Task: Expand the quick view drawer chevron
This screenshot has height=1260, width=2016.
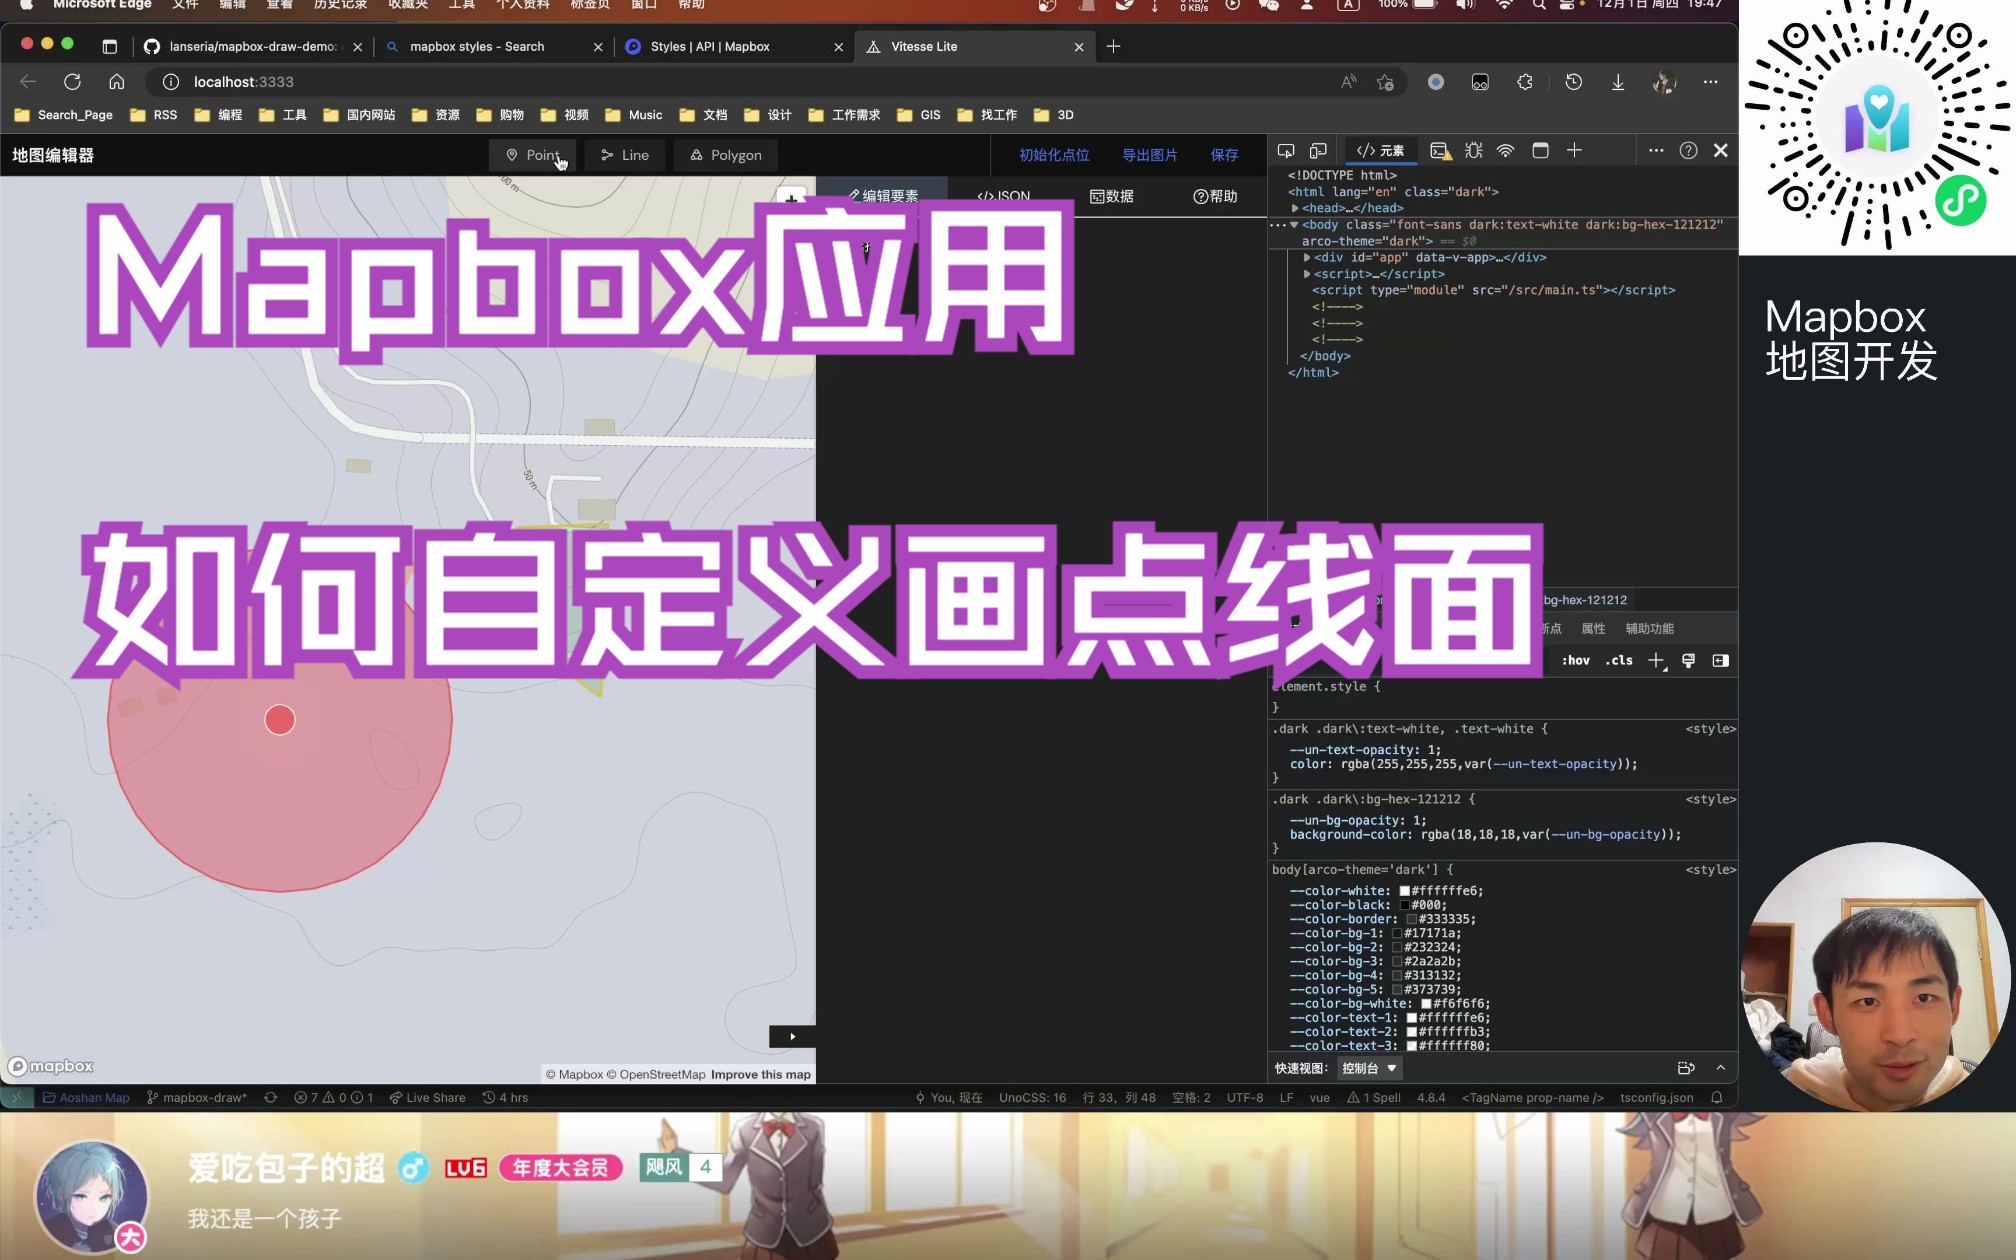Action: pos(1720,1068)
